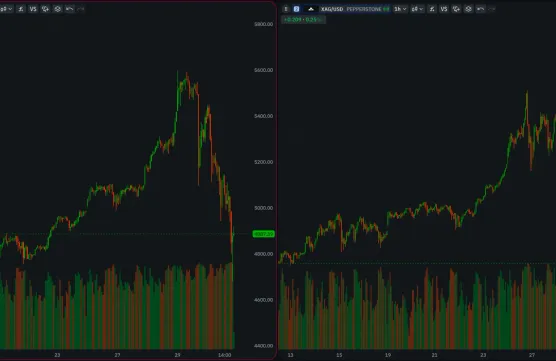
Task: Open the 1h timeframe dropdown
Action: point(400,9)
